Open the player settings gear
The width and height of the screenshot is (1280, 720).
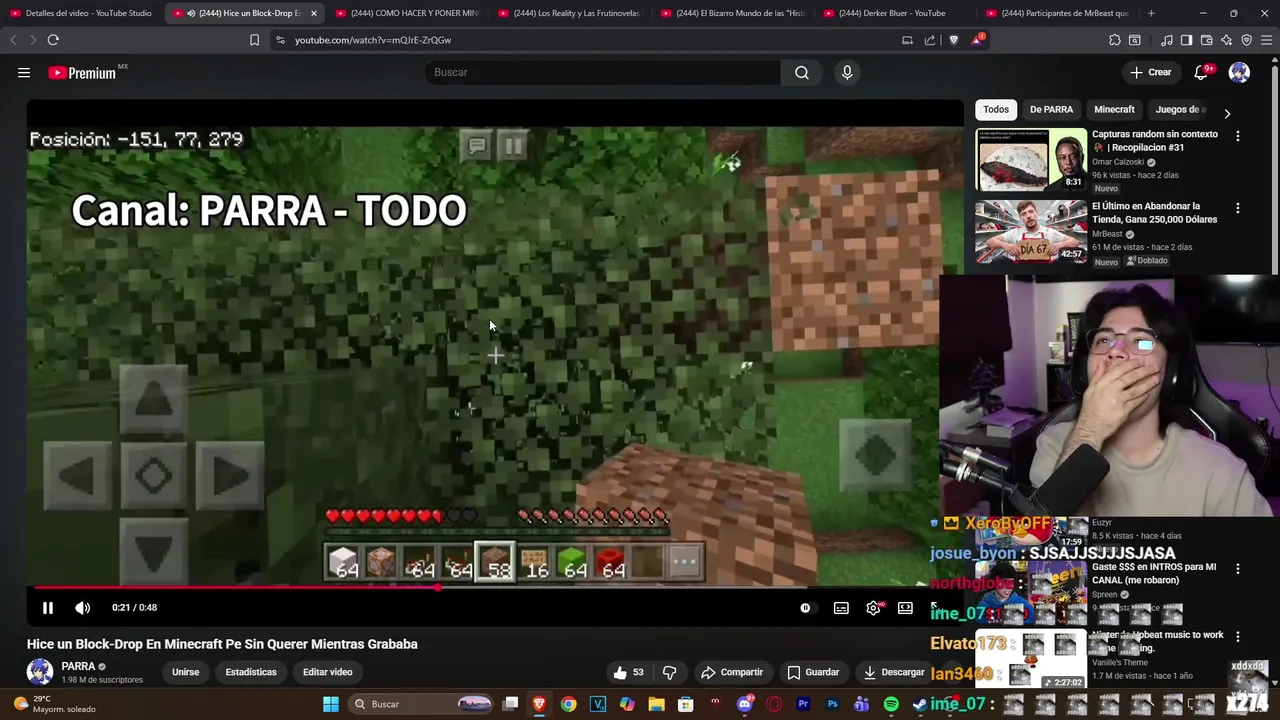pos(873,607)
